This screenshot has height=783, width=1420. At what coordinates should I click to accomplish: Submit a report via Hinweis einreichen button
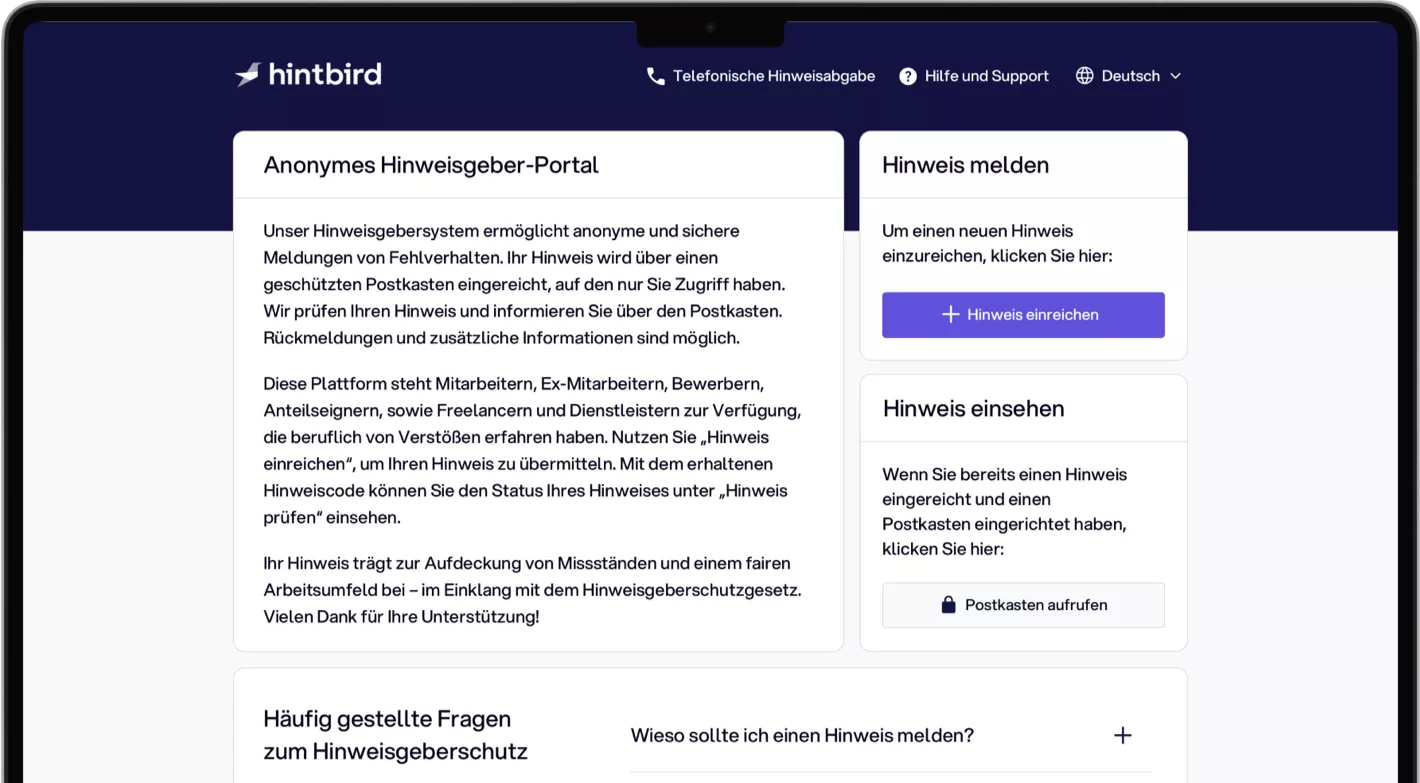click(x=1023, y=315)
